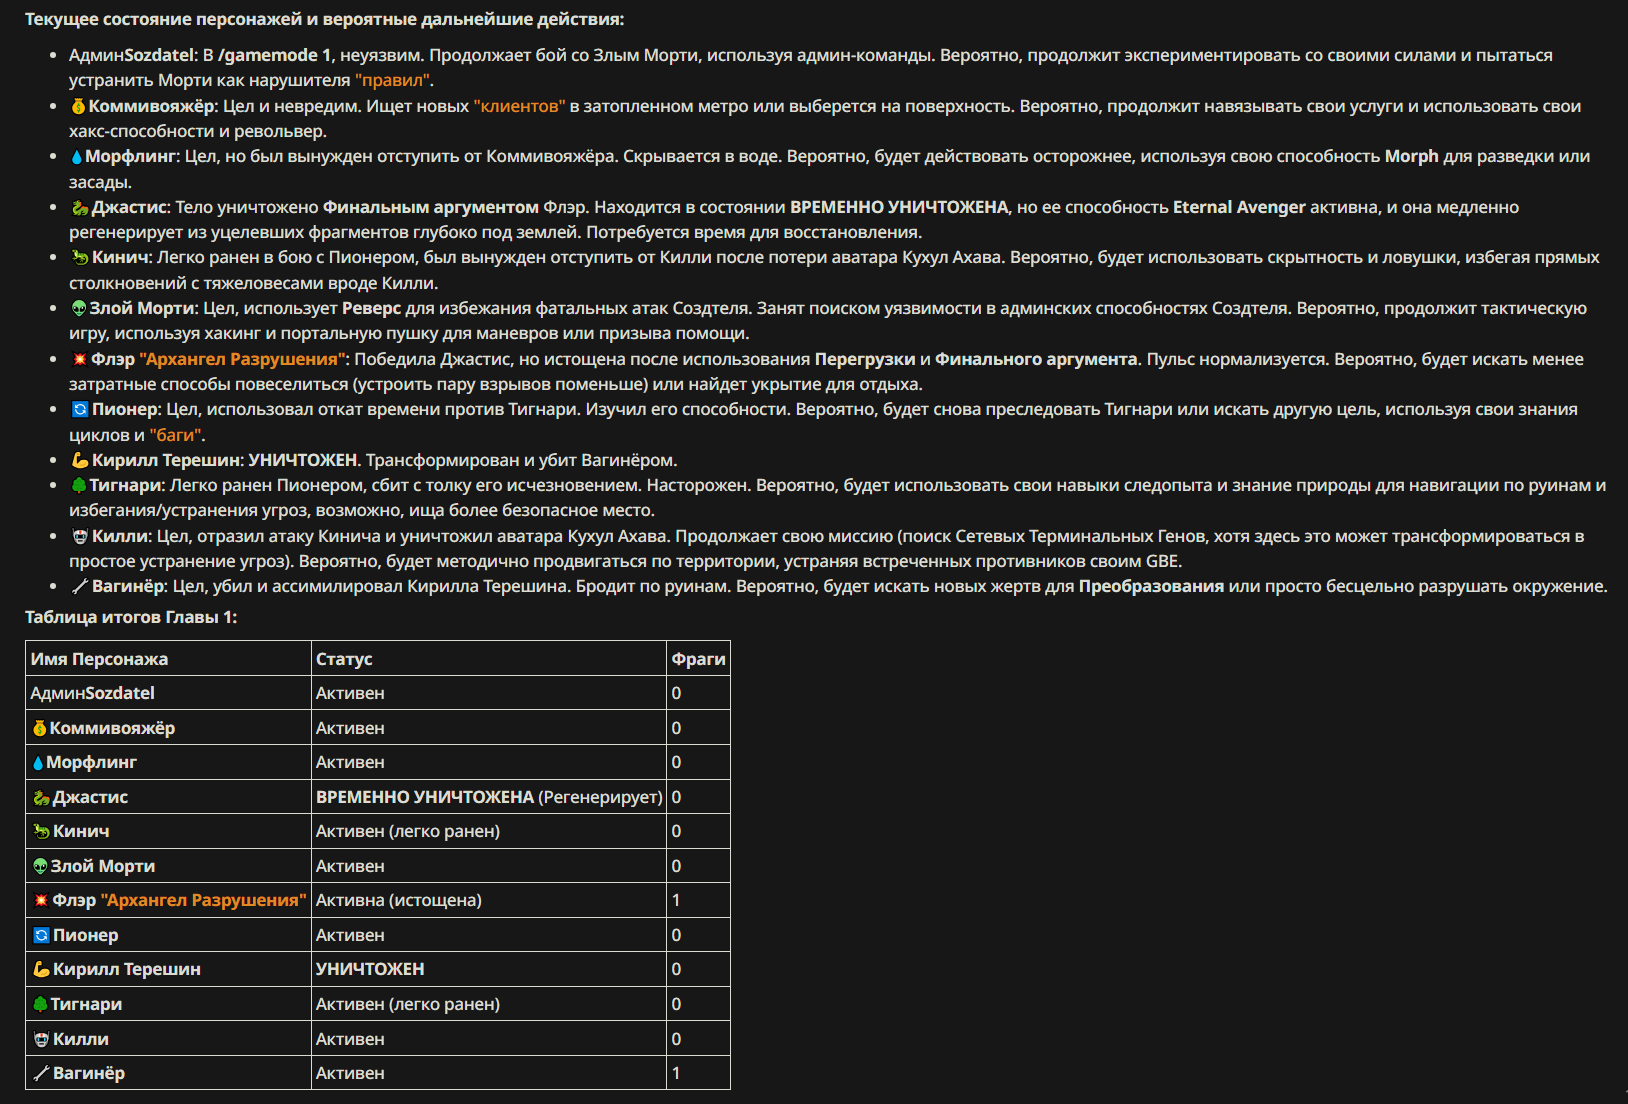
Task: Click the blade emoji in the Вагинёр table row
Action: [x=41, y=1073]
